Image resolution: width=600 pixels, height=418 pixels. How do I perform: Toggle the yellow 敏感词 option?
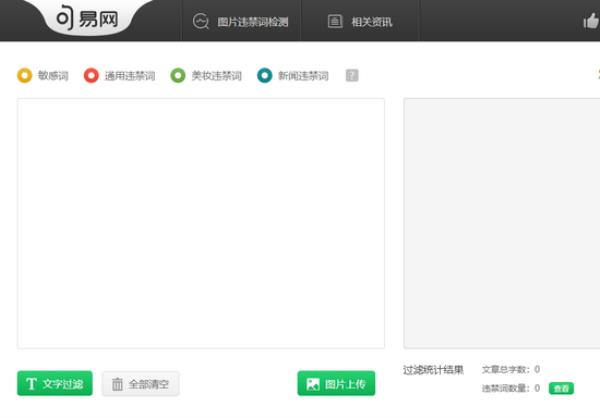(x=25, y=75)
